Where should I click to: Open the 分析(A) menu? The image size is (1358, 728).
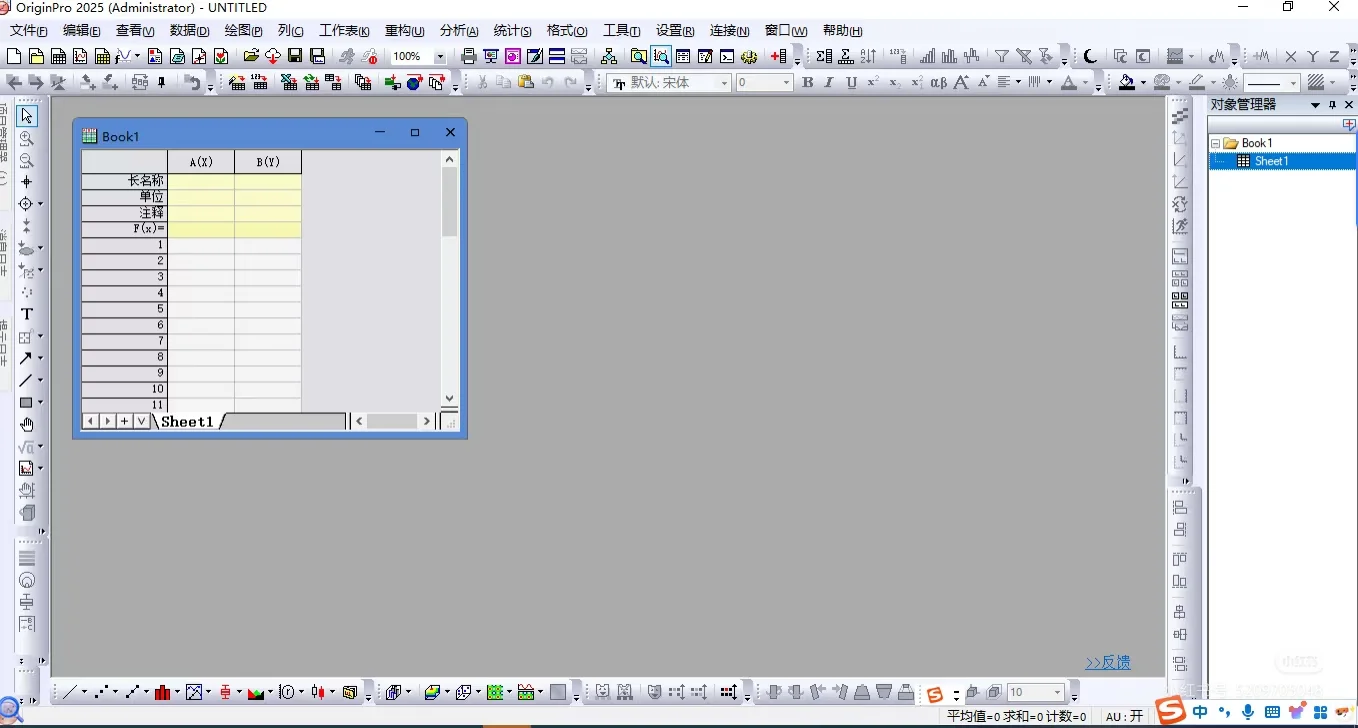point(459,31)
